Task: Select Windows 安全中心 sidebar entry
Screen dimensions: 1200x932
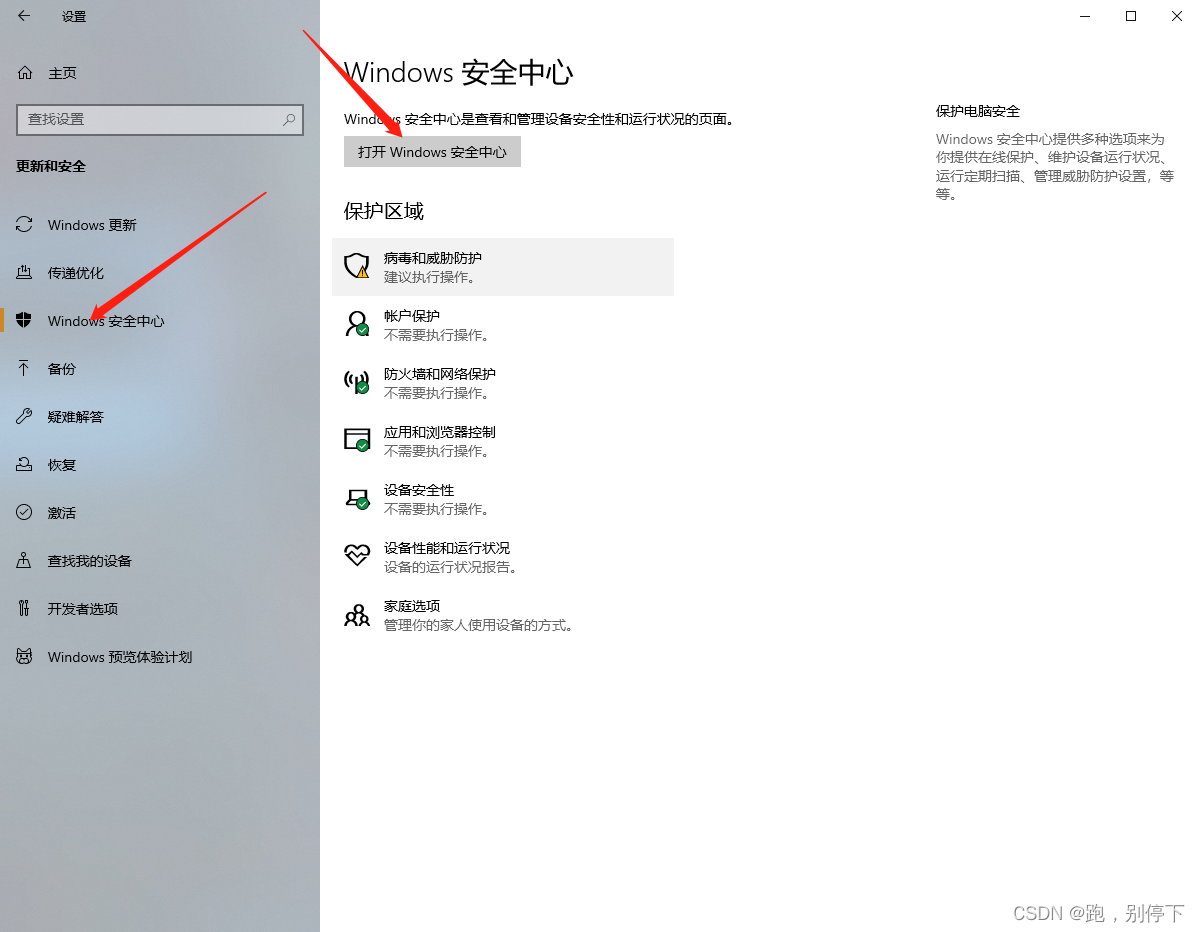Action: coord(160,321)
